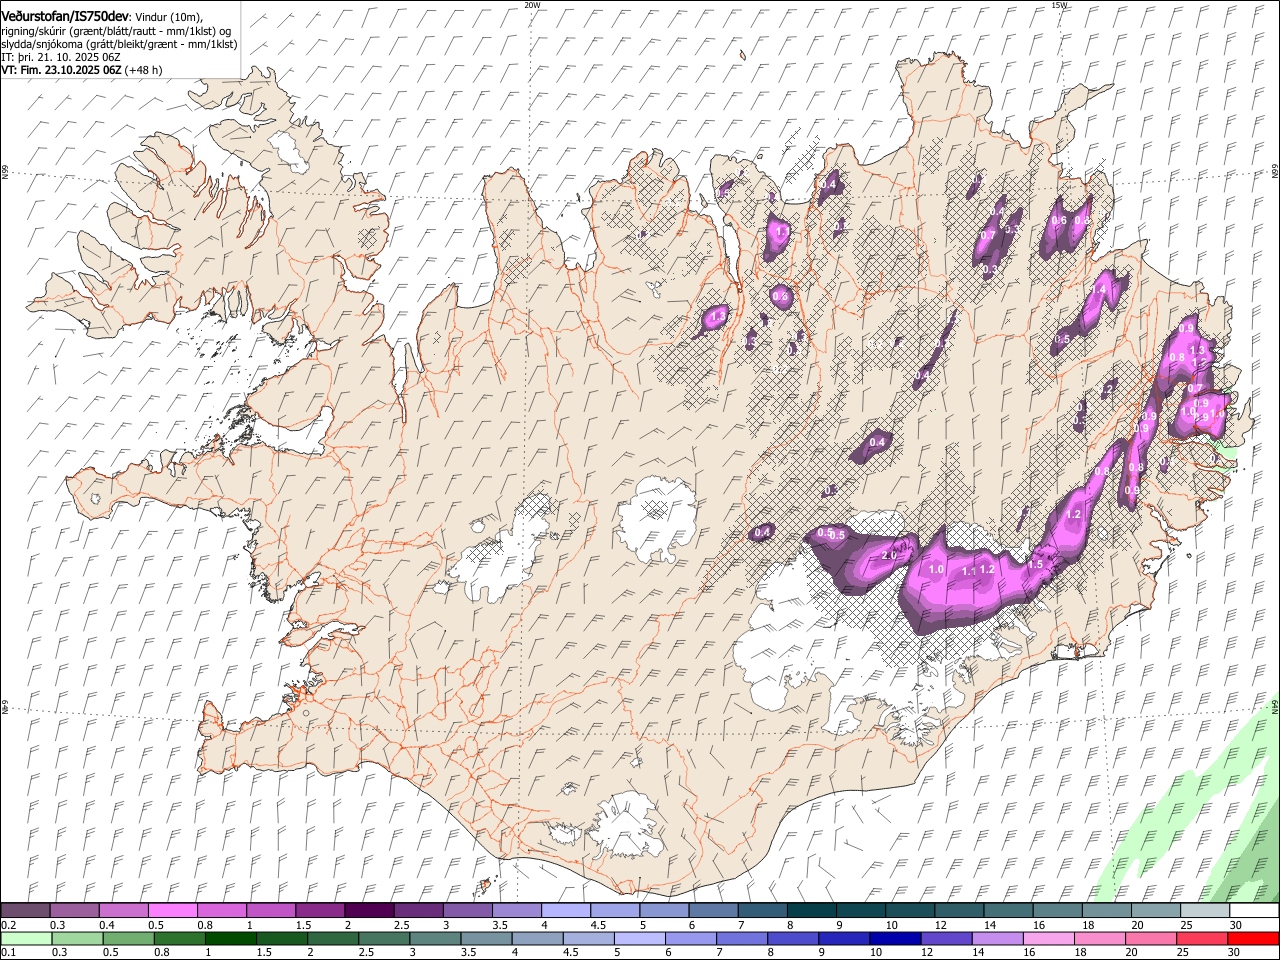
Task: Pick the light pink 16–18 rain legend swatch
Action: (x=1048, y=939)
